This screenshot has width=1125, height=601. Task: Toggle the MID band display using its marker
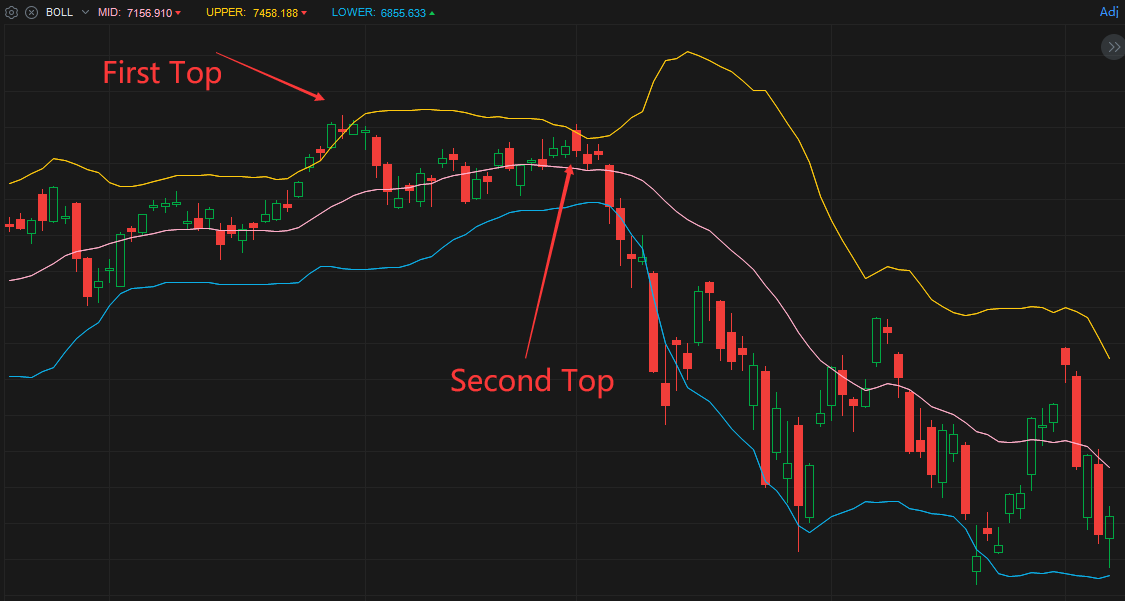click(x=176, y=13)
